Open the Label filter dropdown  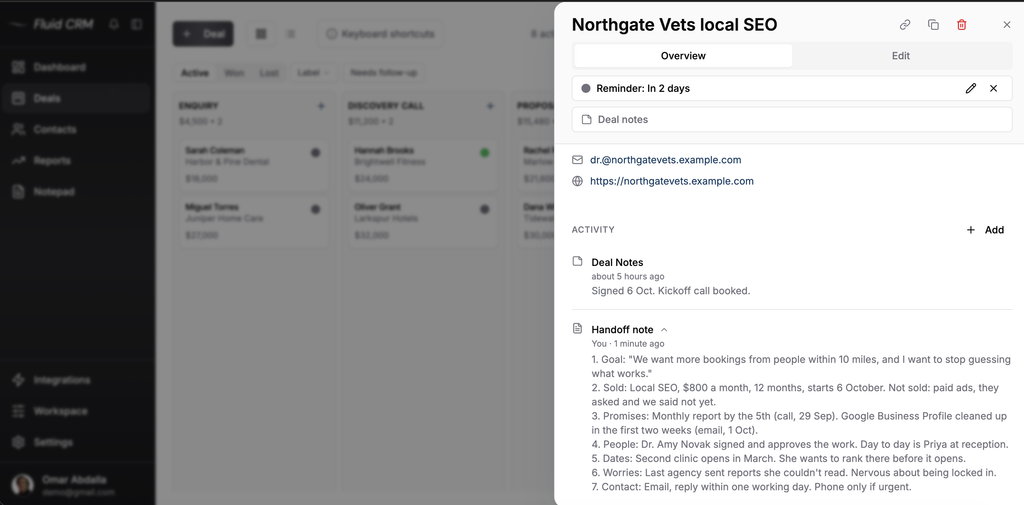pos(313,73)
